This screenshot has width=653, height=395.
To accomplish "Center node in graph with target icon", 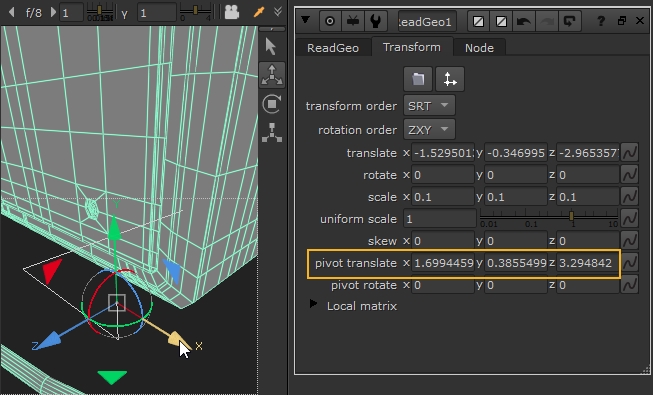I will (330, 21).
